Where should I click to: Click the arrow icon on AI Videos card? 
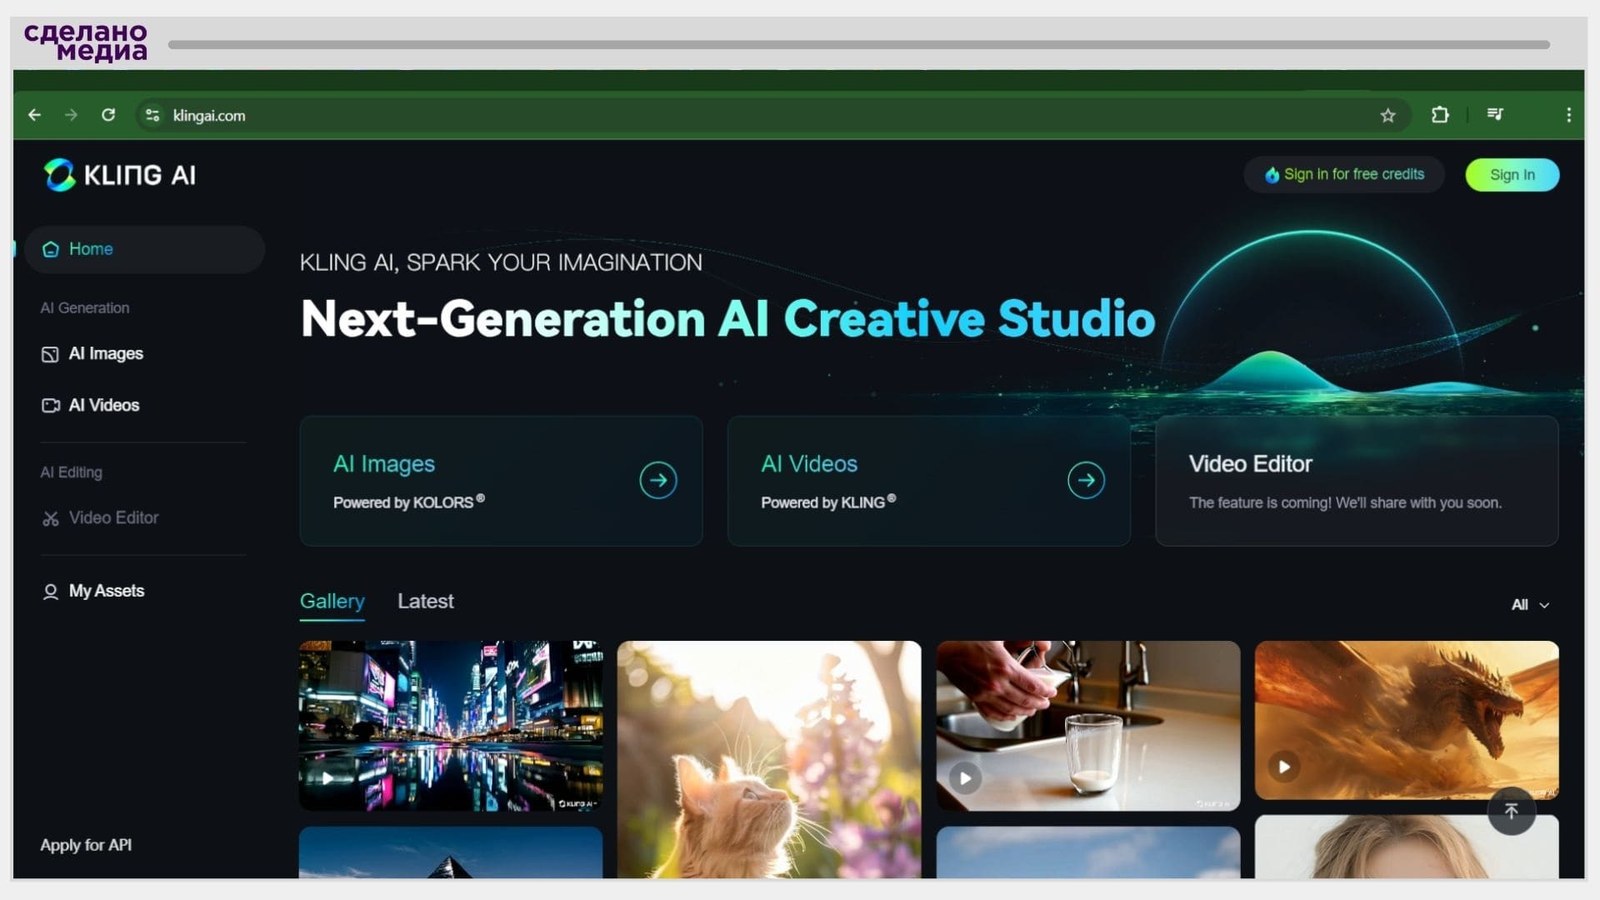pyautogui.click(x=1086, y=480)
